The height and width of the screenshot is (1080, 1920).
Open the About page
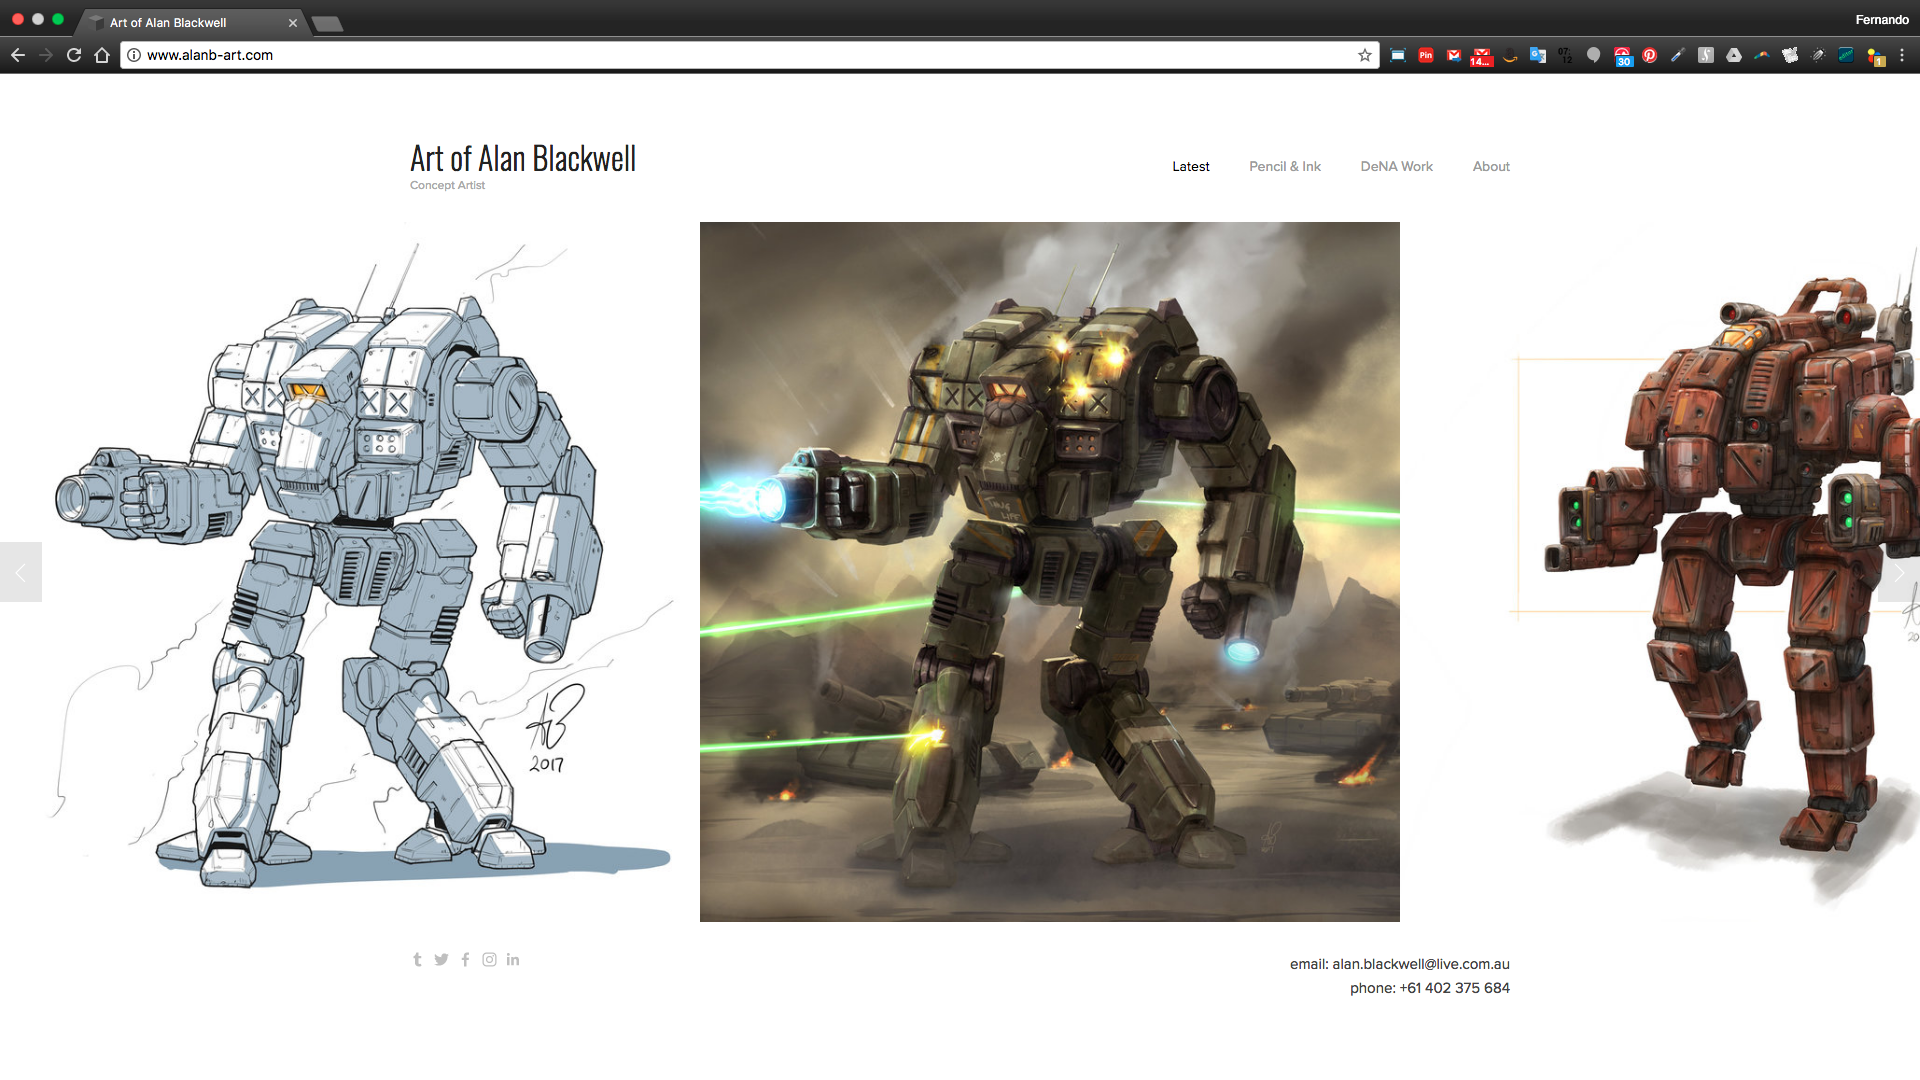coord(1490,167)
